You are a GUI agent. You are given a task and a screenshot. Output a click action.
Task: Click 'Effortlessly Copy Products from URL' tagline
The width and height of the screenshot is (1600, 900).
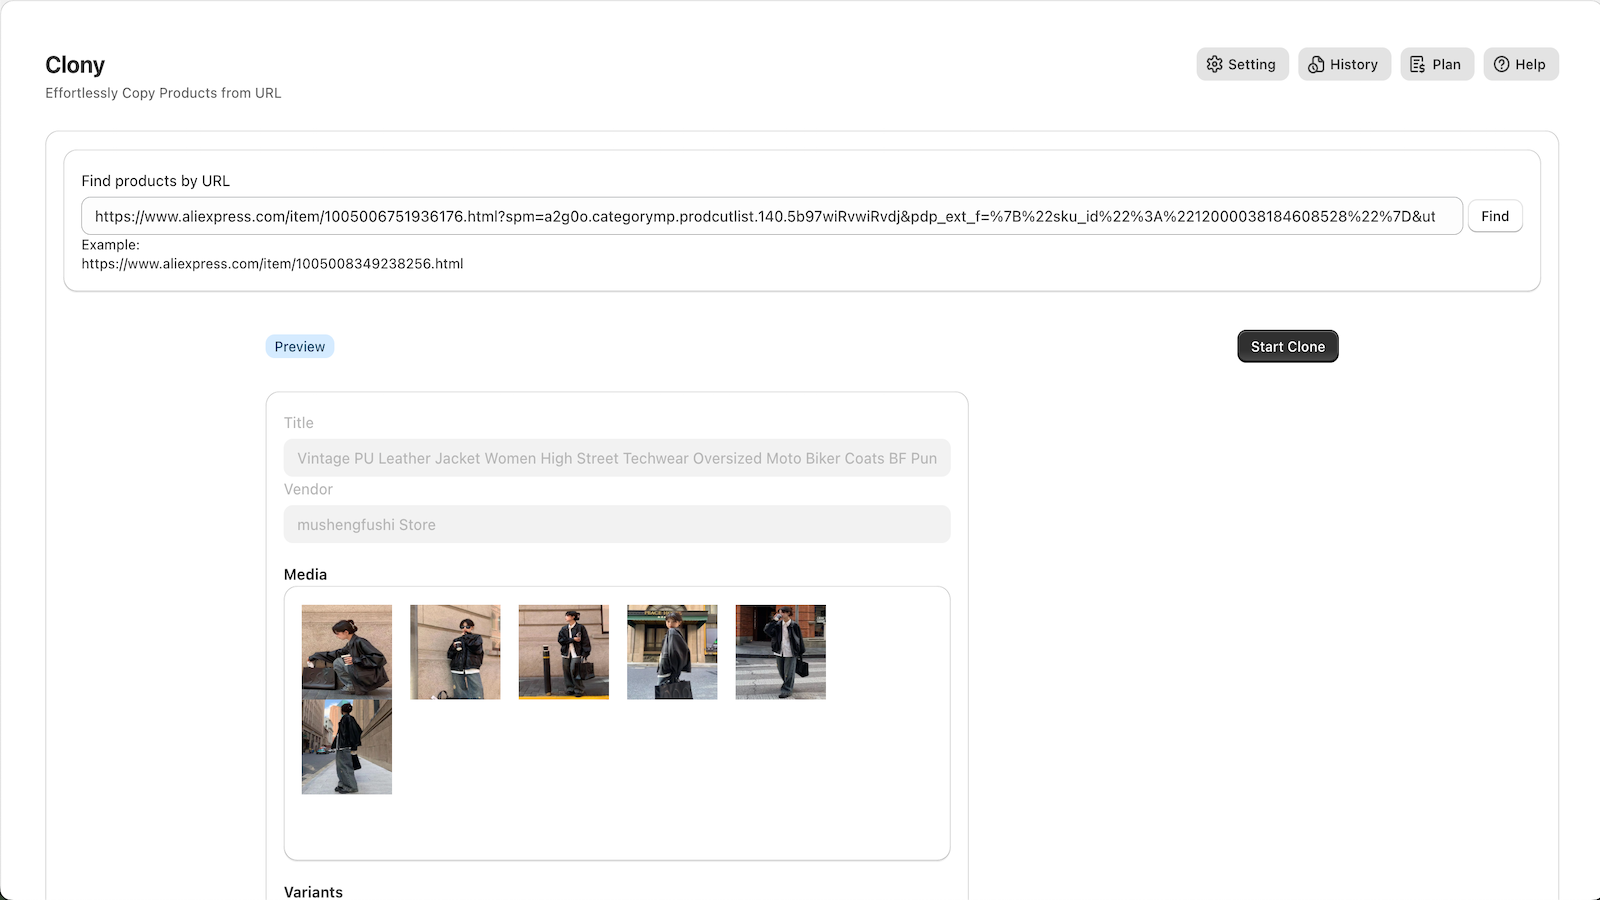click(163, 93)
